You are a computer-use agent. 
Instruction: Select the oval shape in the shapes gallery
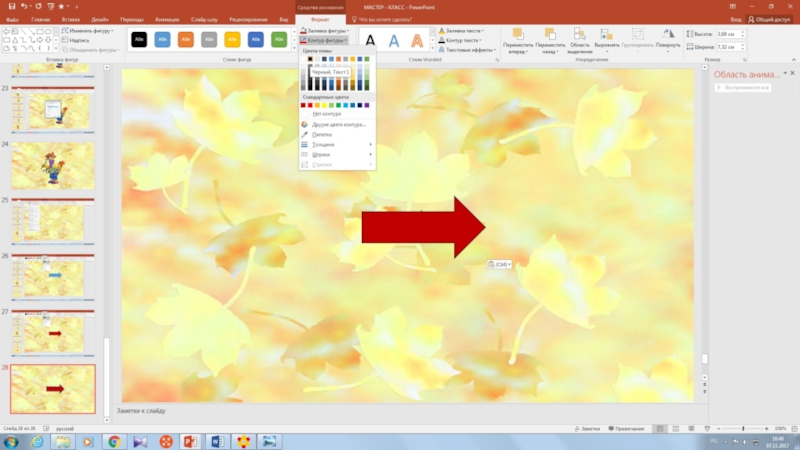(48, 32)
